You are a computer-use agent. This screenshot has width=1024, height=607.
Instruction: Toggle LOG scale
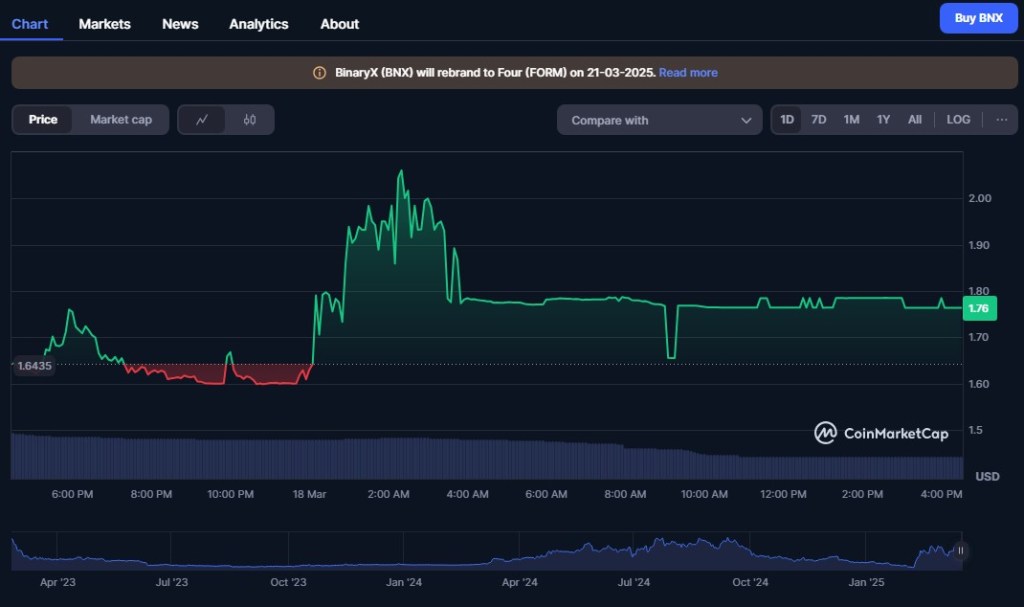click(958, 120)
